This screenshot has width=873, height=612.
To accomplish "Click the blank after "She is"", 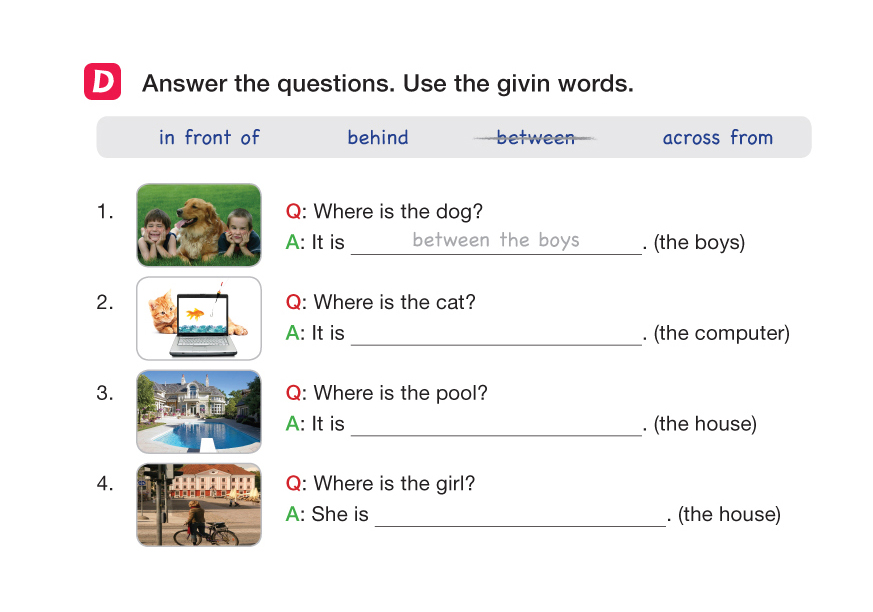I will click(x=519, y=515).
